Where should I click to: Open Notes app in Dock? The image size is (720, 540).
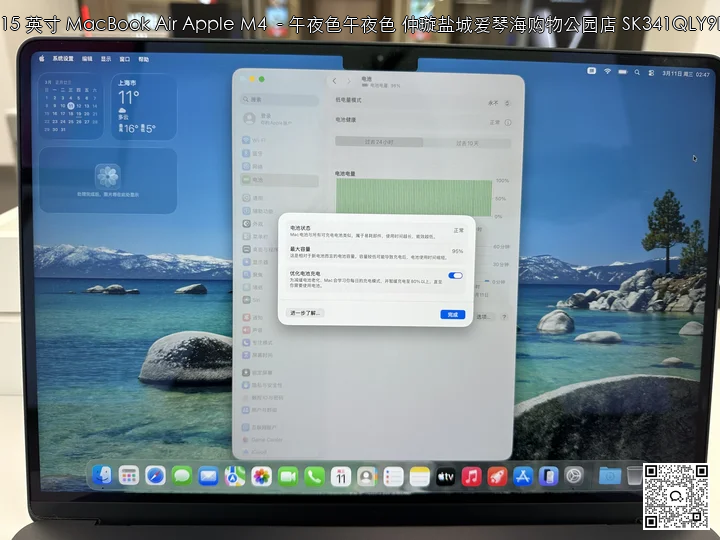[x=419, y=477]
